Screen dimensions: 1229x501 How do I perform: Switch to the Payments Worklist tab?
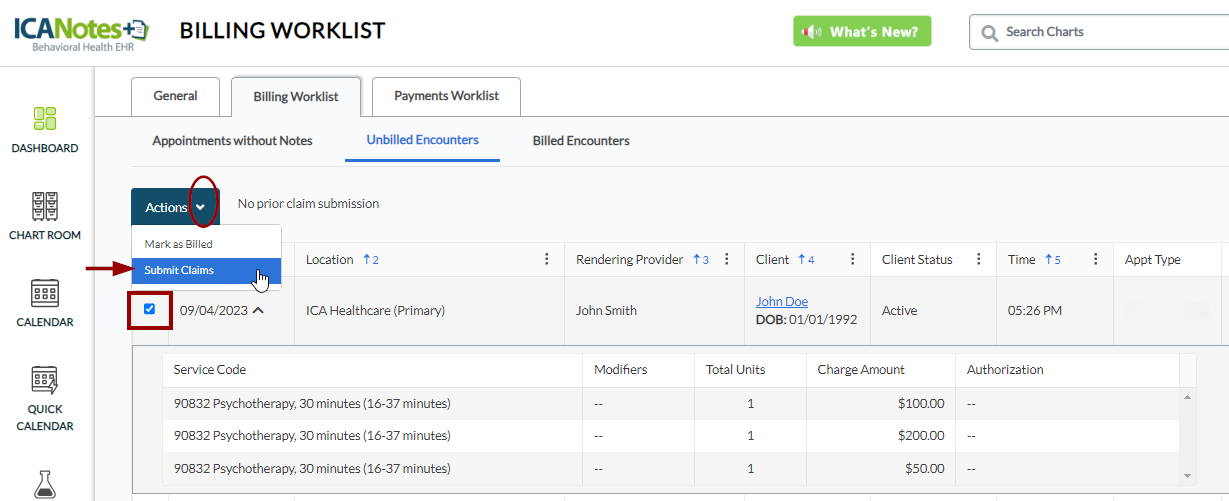pyautogui.click(x=446, y=96)
